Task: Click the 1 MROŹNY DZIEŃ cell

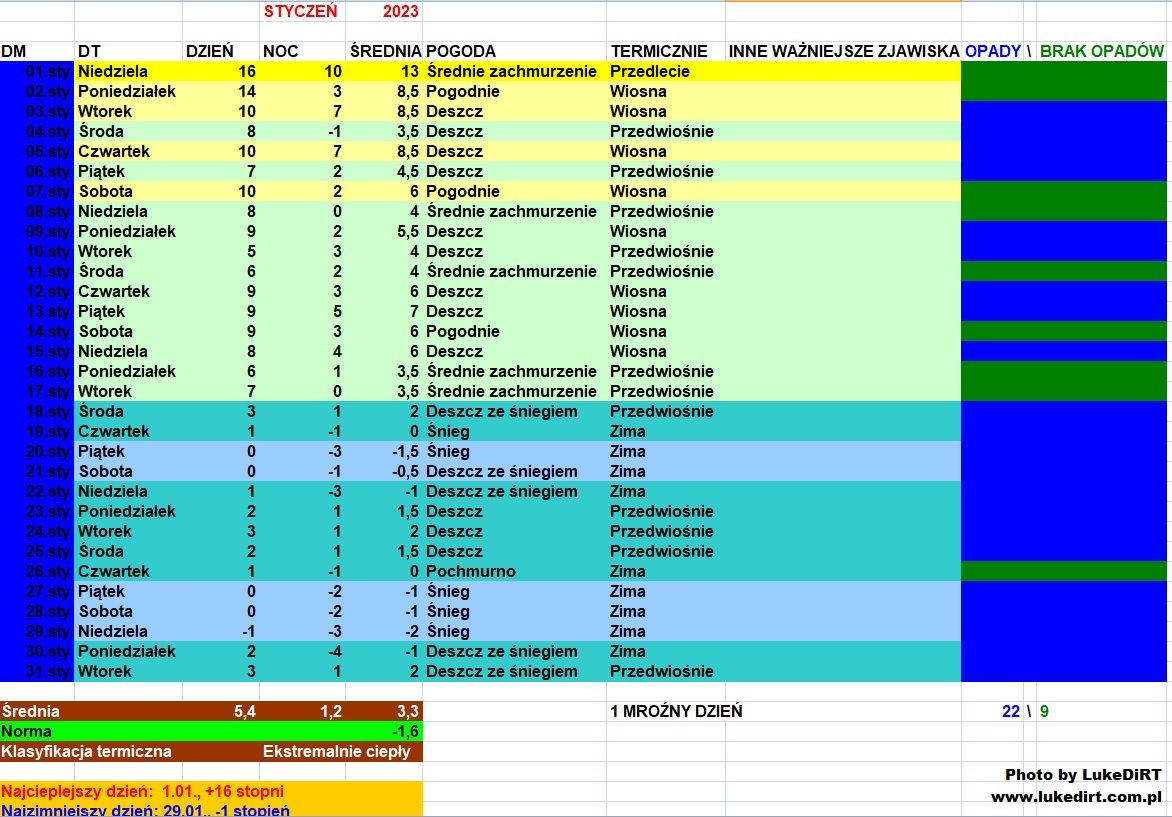Action: tap(676, 711)
